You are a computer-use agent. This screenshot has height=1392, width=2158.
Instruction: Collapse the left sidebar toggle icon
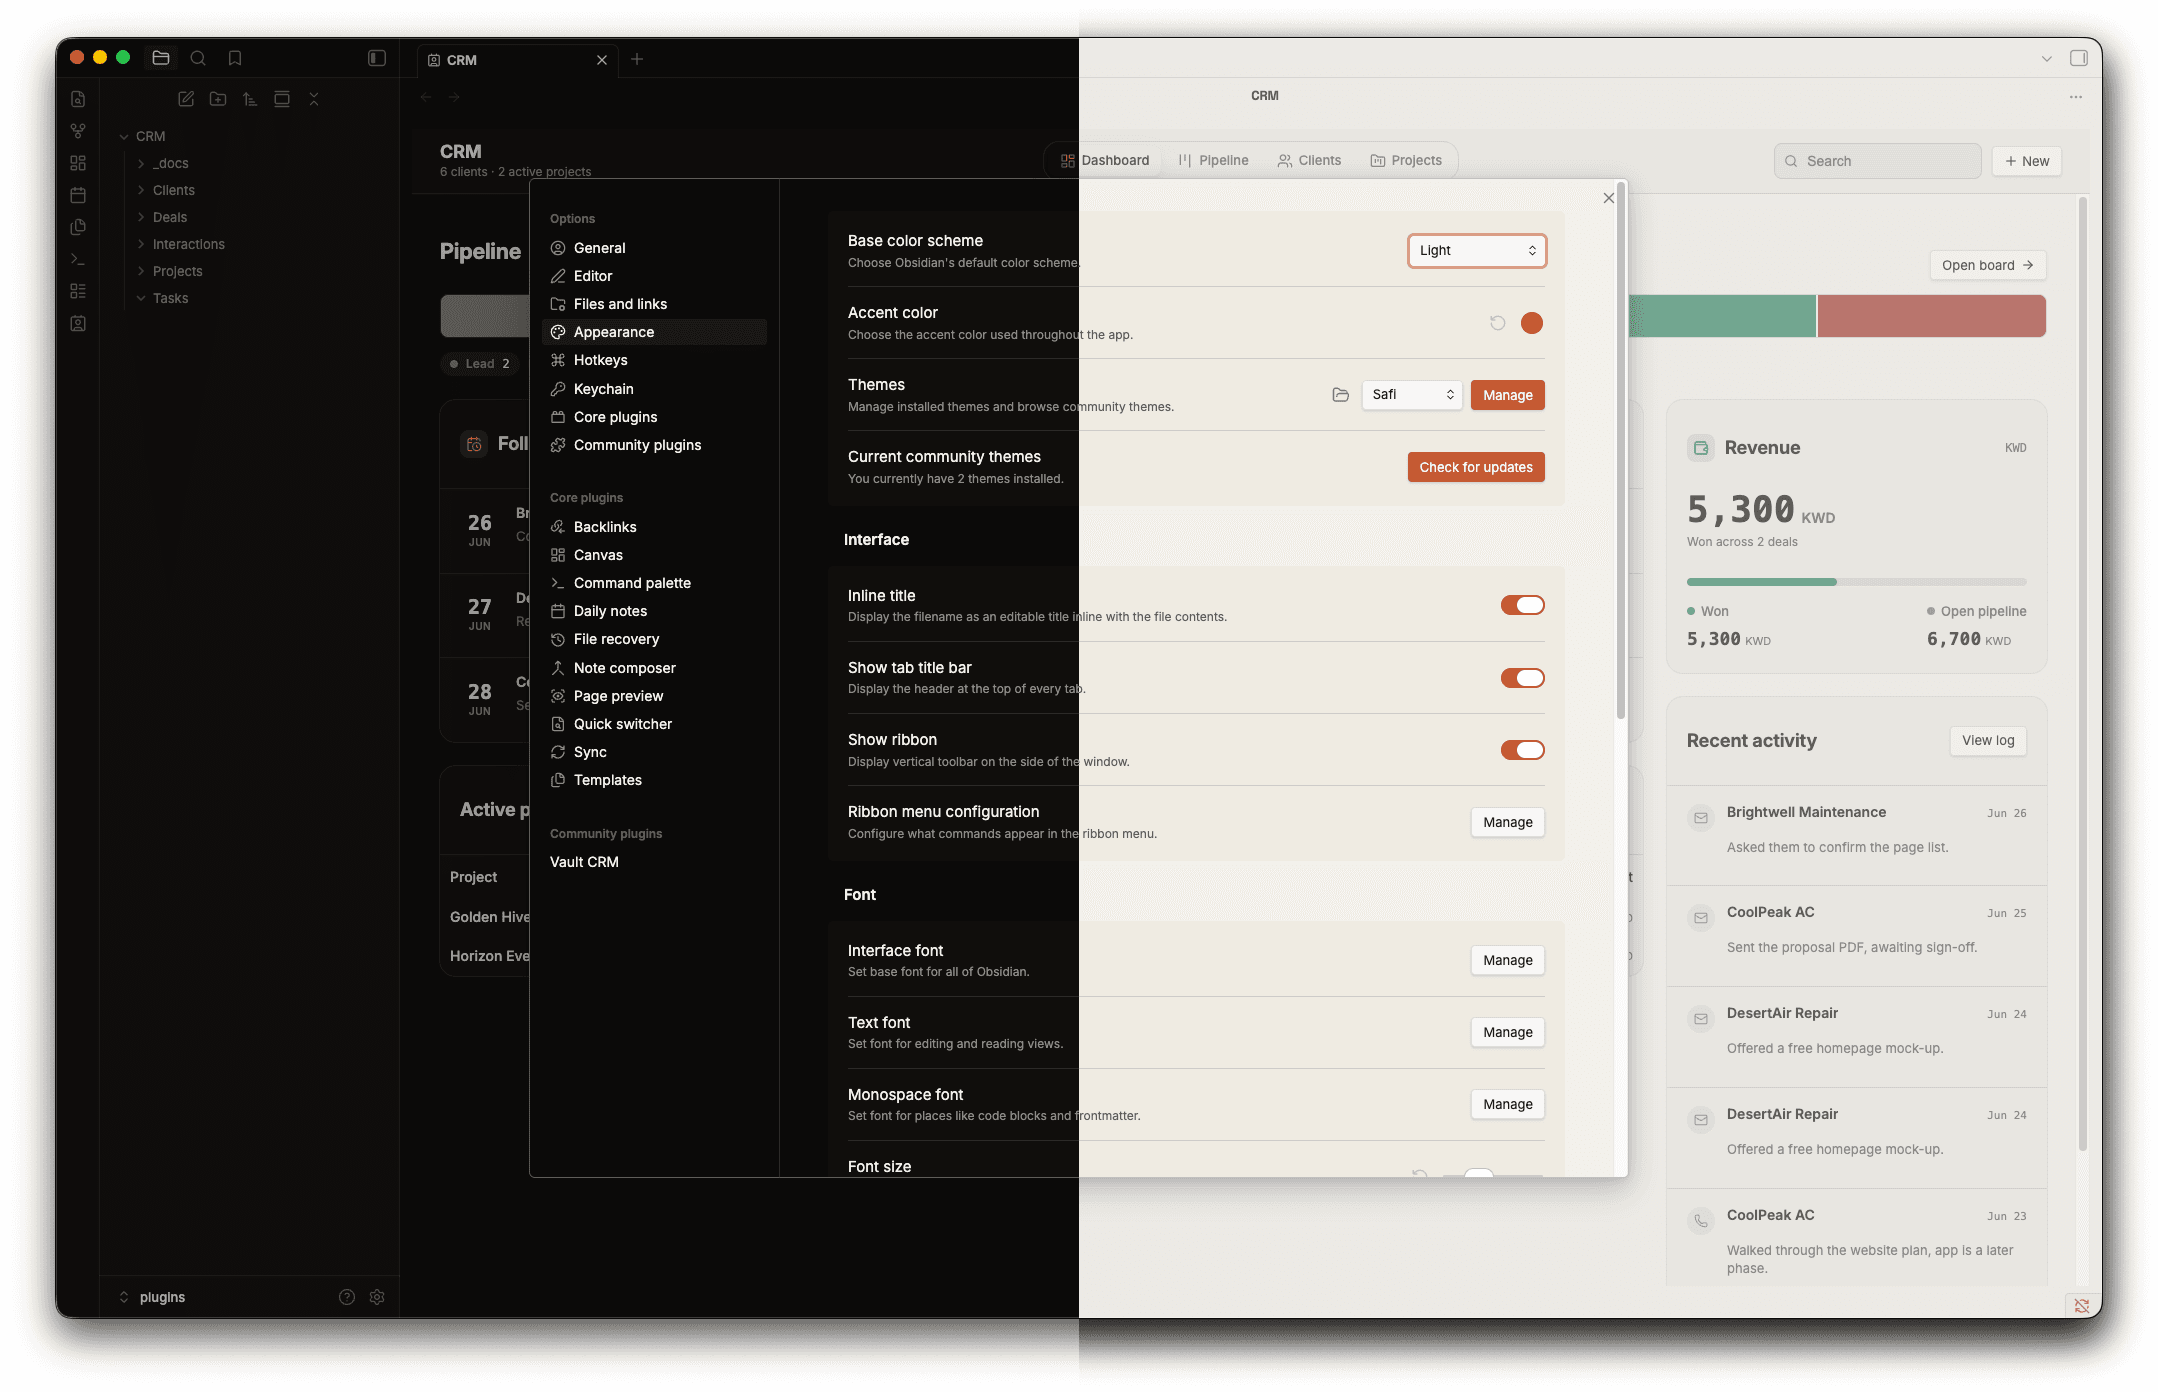tap(377, 58)
